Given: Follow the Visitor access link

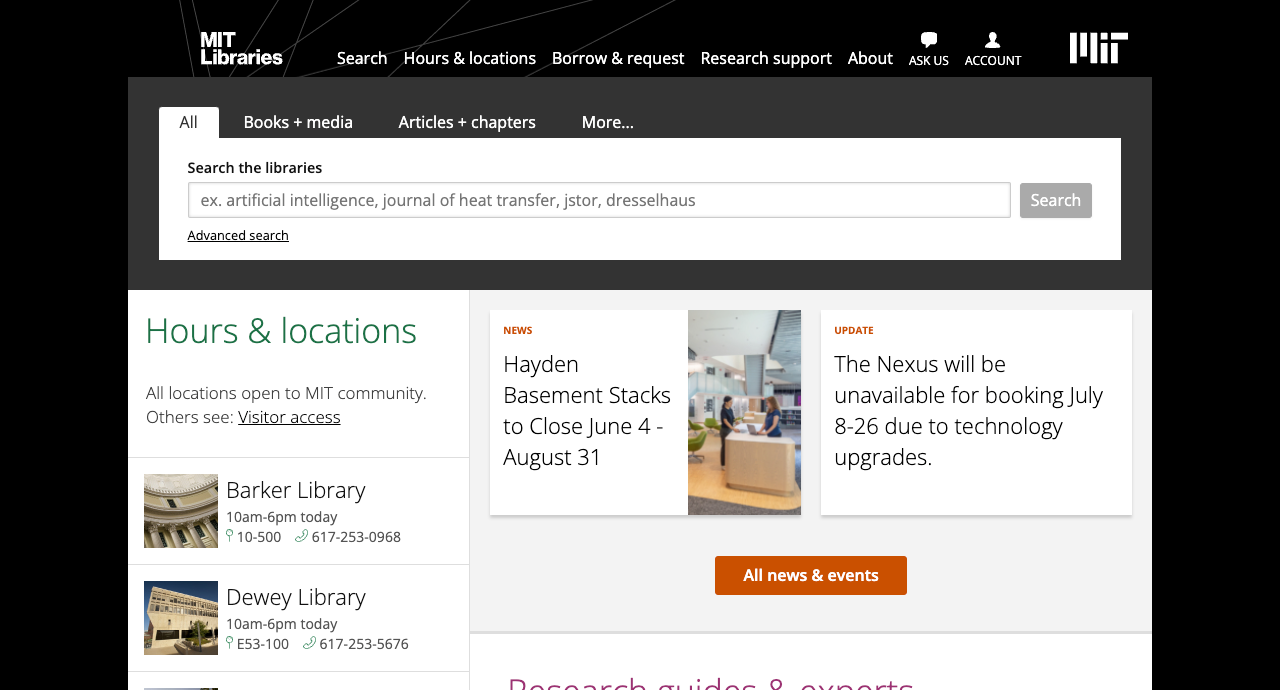Looking at the screenshot, I should click(289, 417).
